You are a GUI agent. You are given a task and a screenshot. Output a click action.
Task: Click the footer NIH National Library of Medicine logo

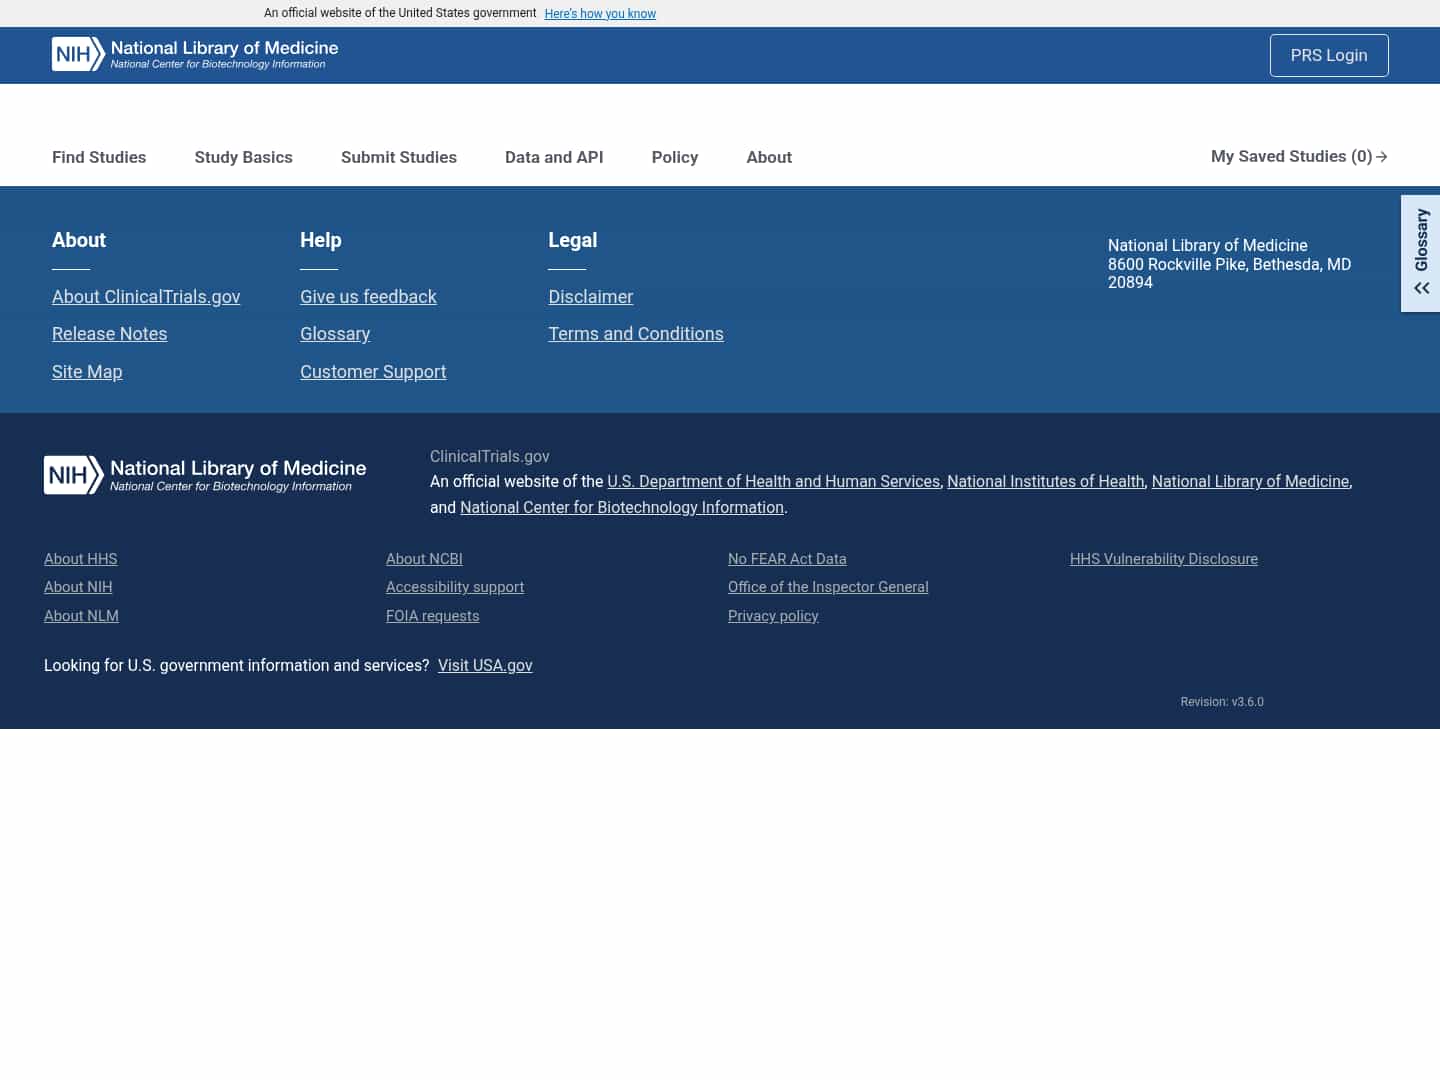click(x=205, y=475)
